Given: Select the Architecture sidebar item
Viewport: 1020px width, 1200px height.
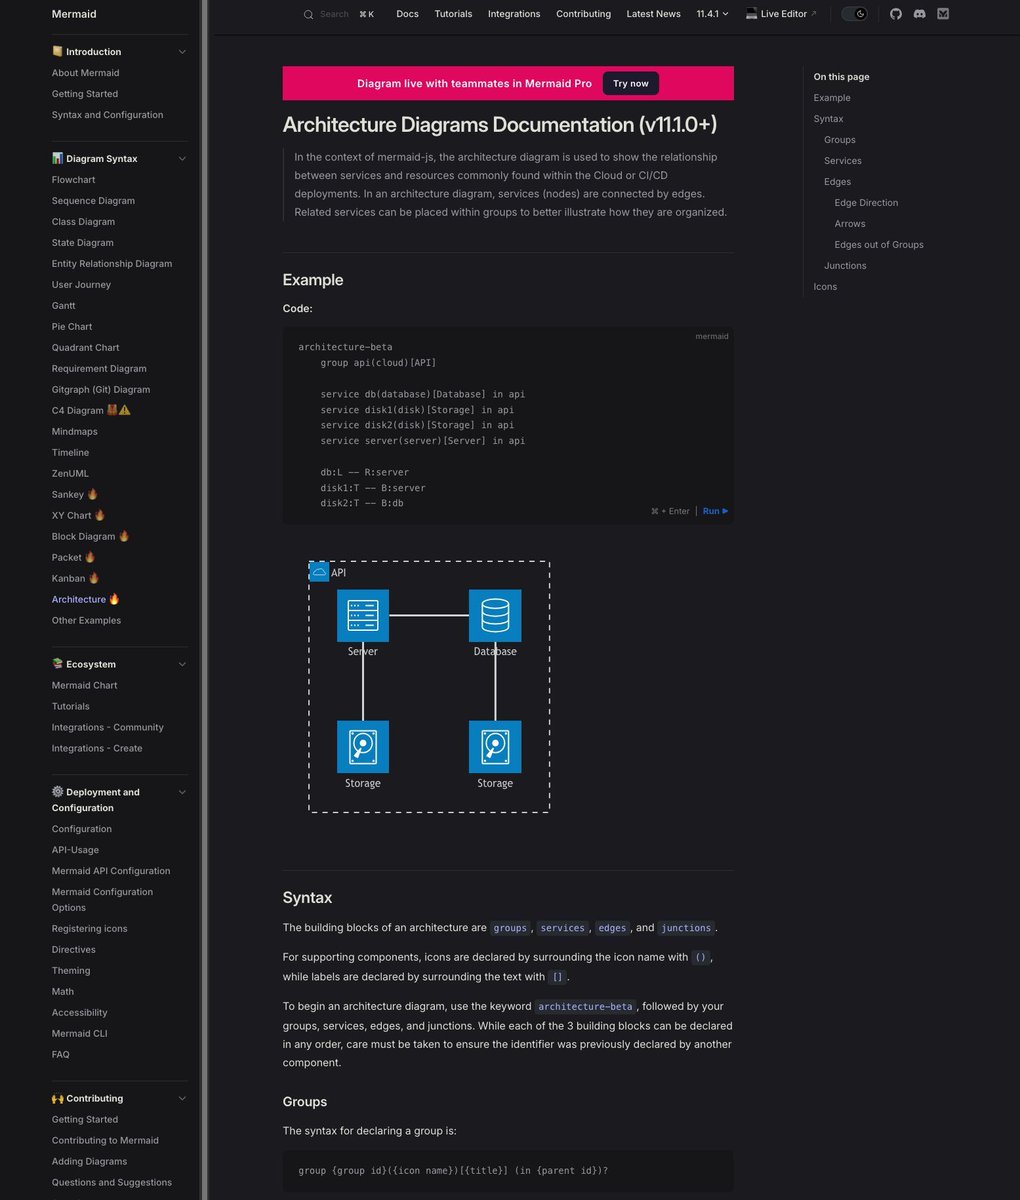Looking at the screenshot, I should coord(86,600).
